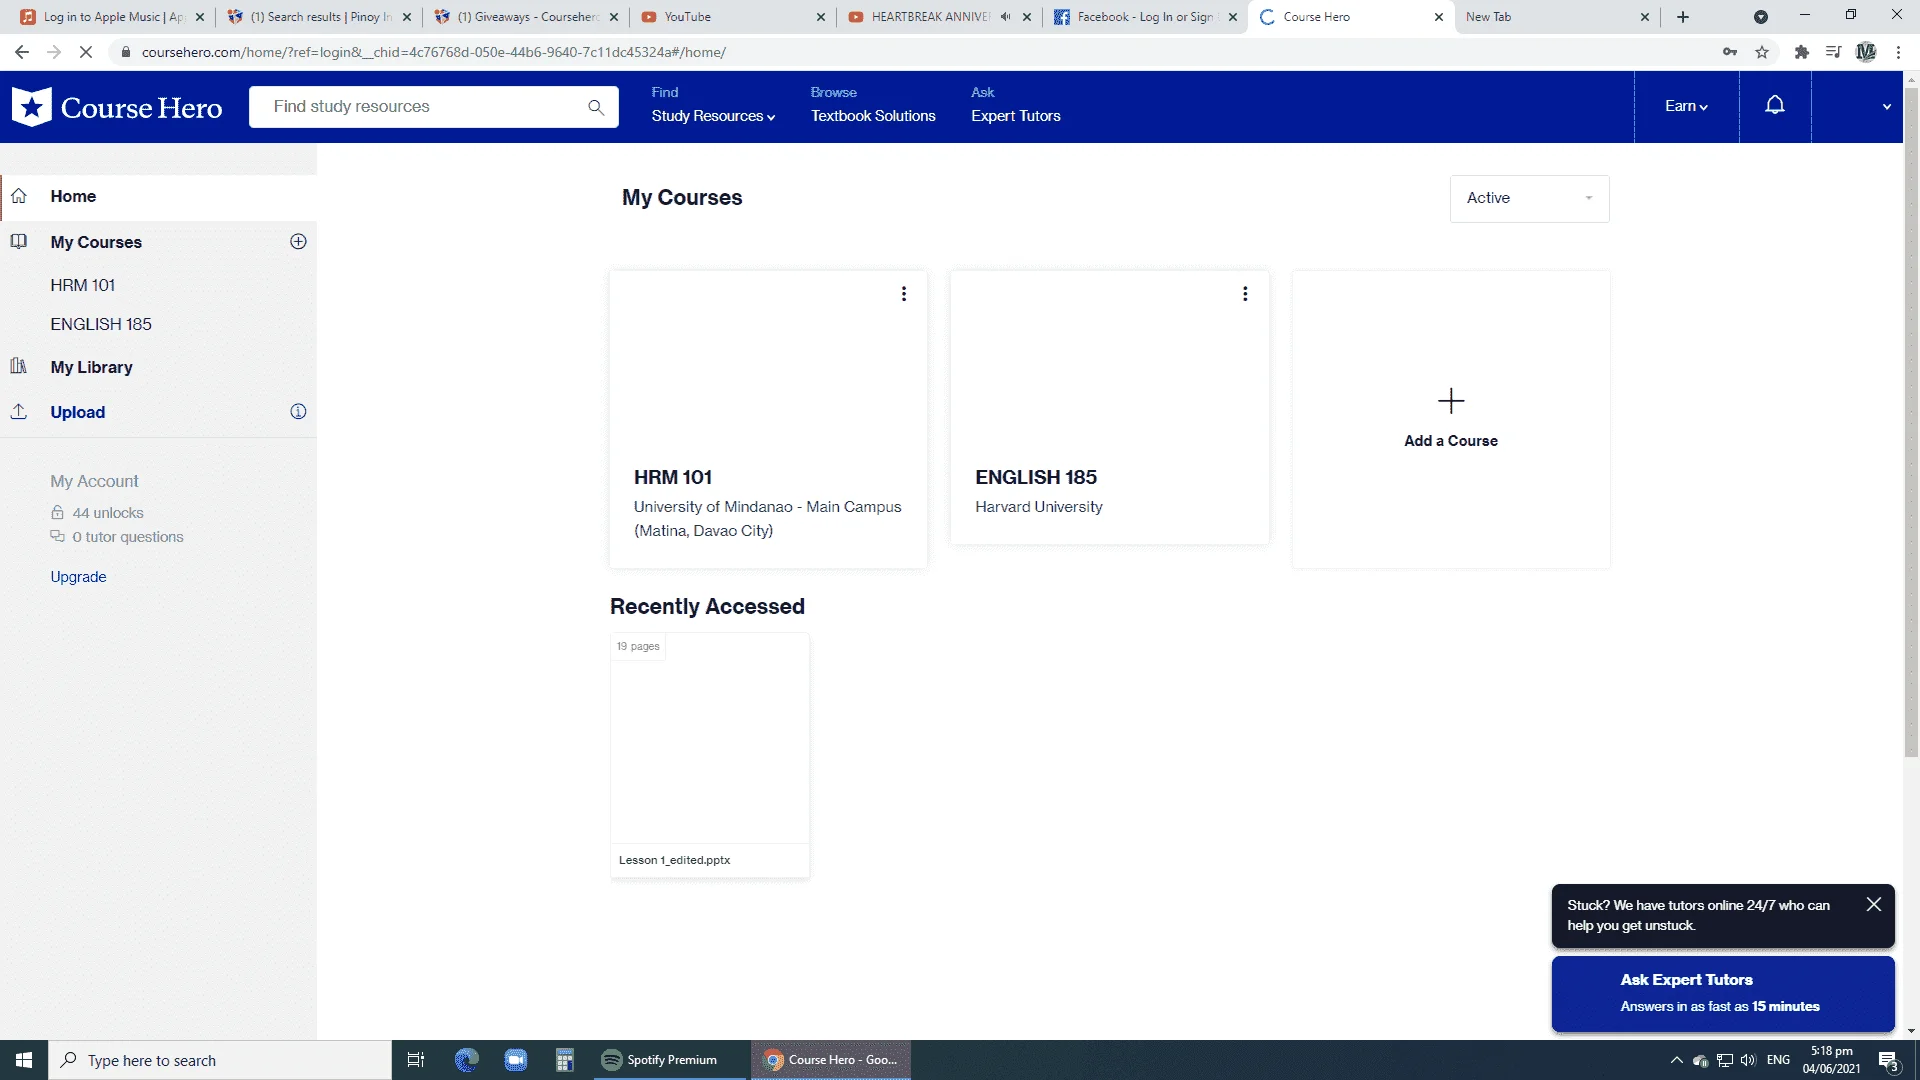The width and height of the screenshot is (1920, 1080).
Task: Click 0 tutor questions text
Action: click(x=128, y=537)
